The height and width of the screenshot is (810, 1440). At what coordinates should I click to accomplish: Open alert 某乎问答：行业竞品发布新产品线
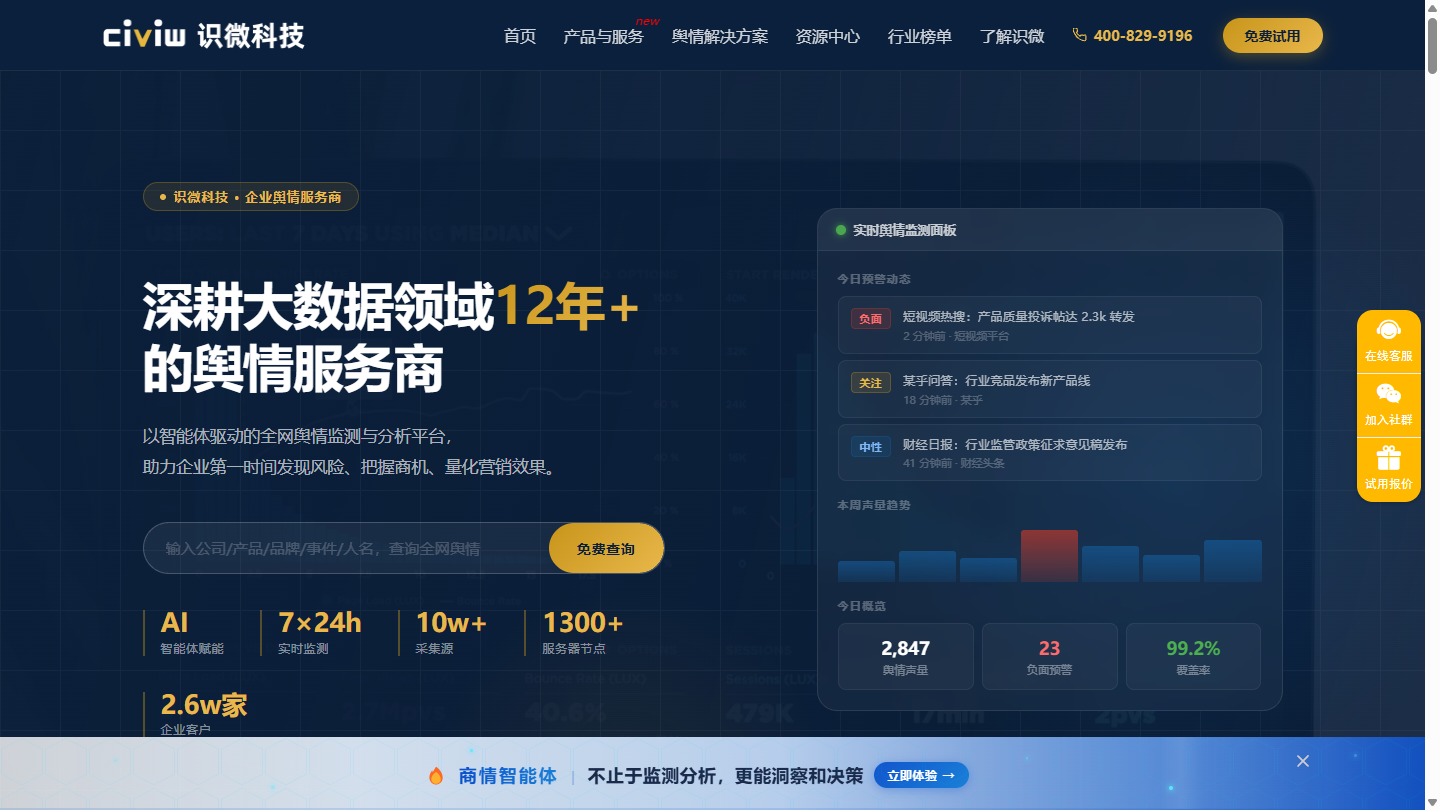1050,389
